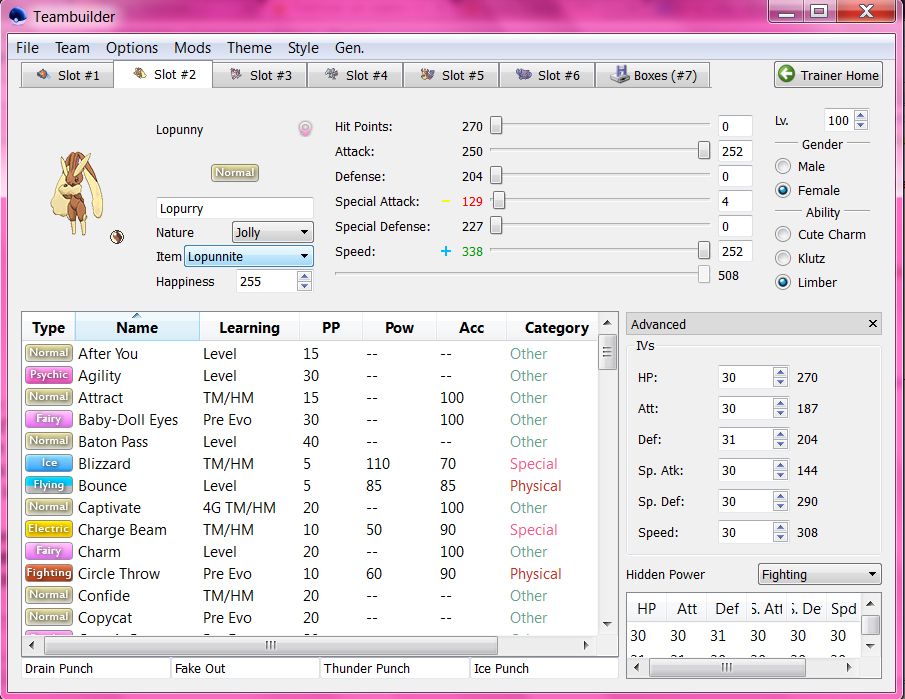Click Flying type badge for Bounce
This screenshot has width=905, height=699.
[49, 485]
